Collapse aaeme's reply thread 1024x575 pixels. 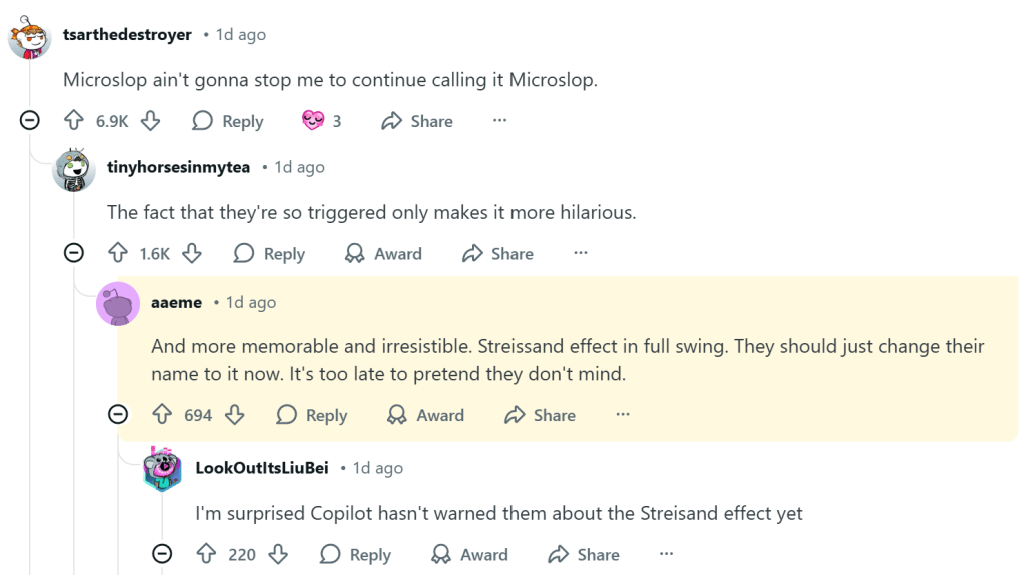[x=118, y=415]
